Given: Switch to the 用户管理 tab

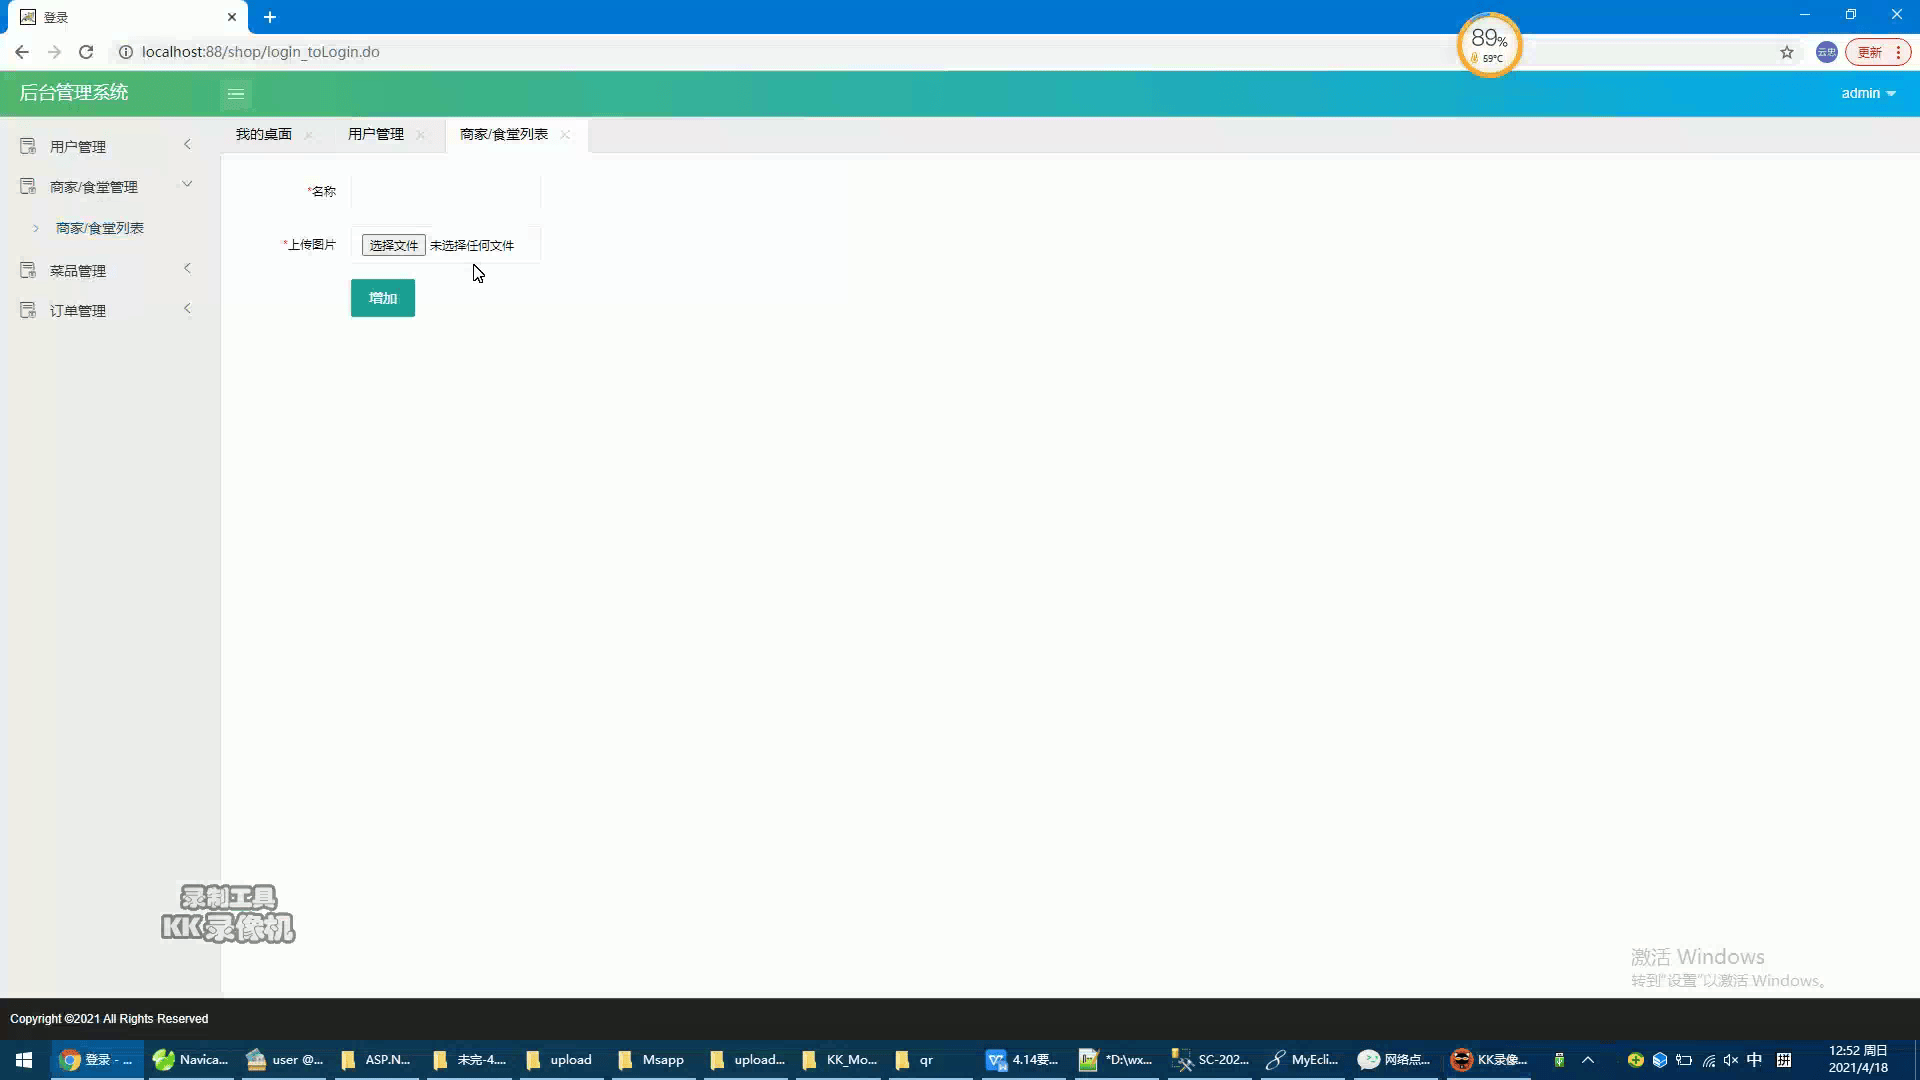Looking at the screenshot, I should click(x=376, y=134).
